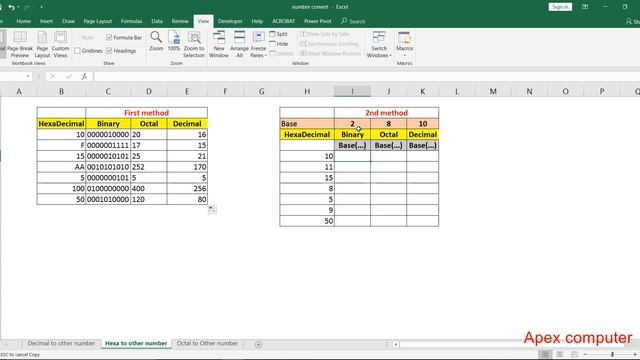Open Customize Quick Access Toolbar dropdown
640x360 pixels.
pos(41,7)
